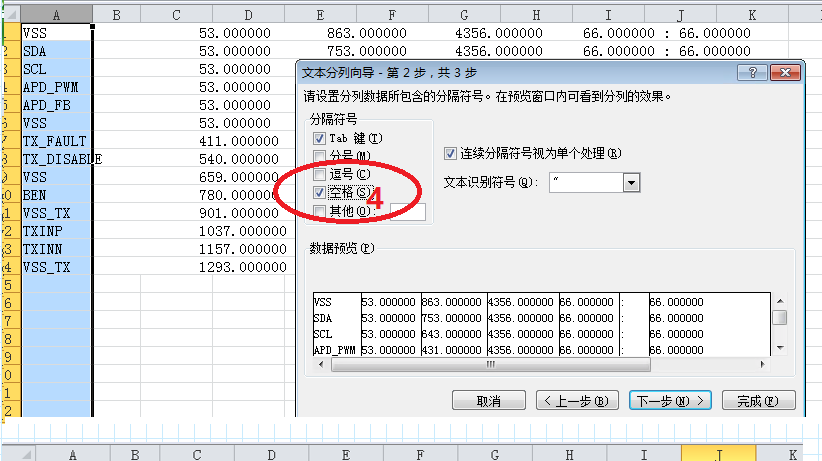Click data preview horizontal scroll left arrow
The width and height of the screenshot is (822, 461).
321,364
